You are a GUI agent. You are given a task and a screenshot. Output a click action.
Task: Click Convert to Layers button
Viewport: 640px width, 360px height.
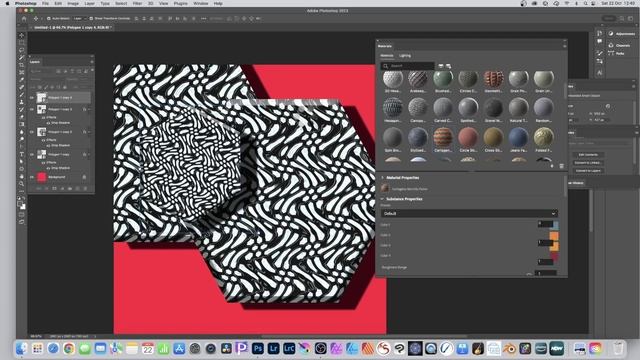[x=588, y=171]
